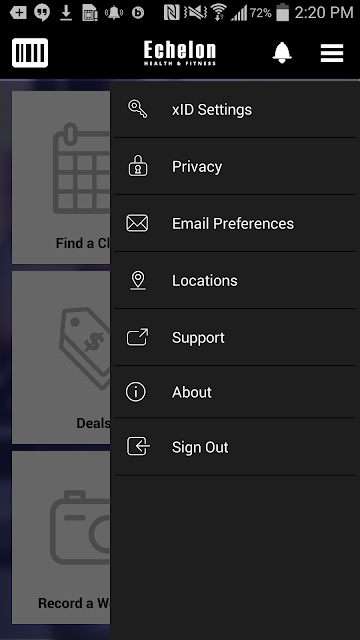Tap the envelope Email Preferences icon
The height and width of the screenshot is (640, 360).
[137, 223]
